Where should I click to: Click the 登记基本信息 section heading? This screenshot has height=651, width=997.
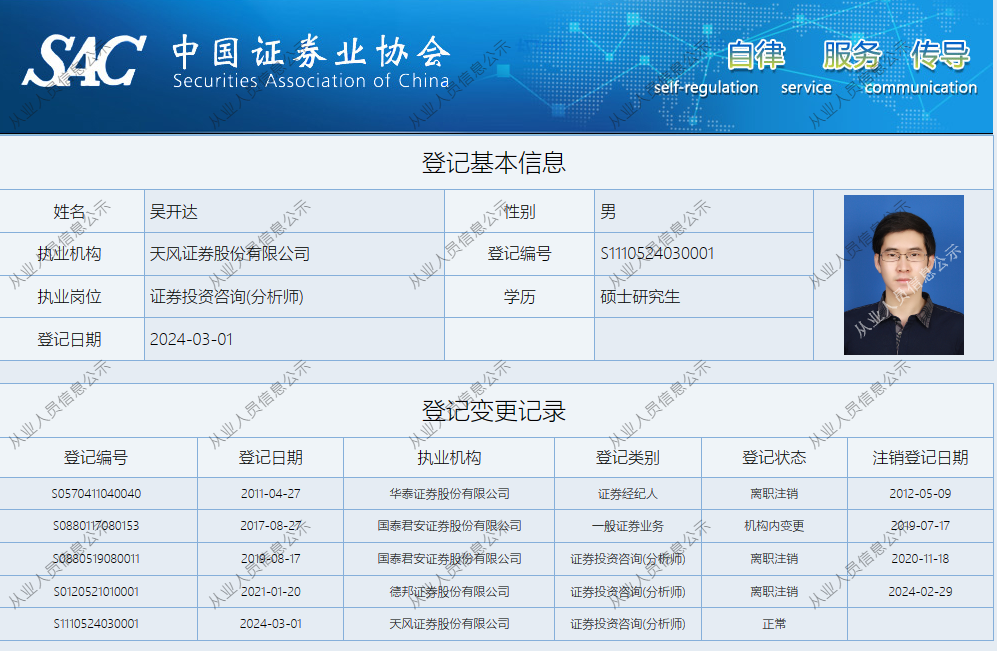(493, 163)
